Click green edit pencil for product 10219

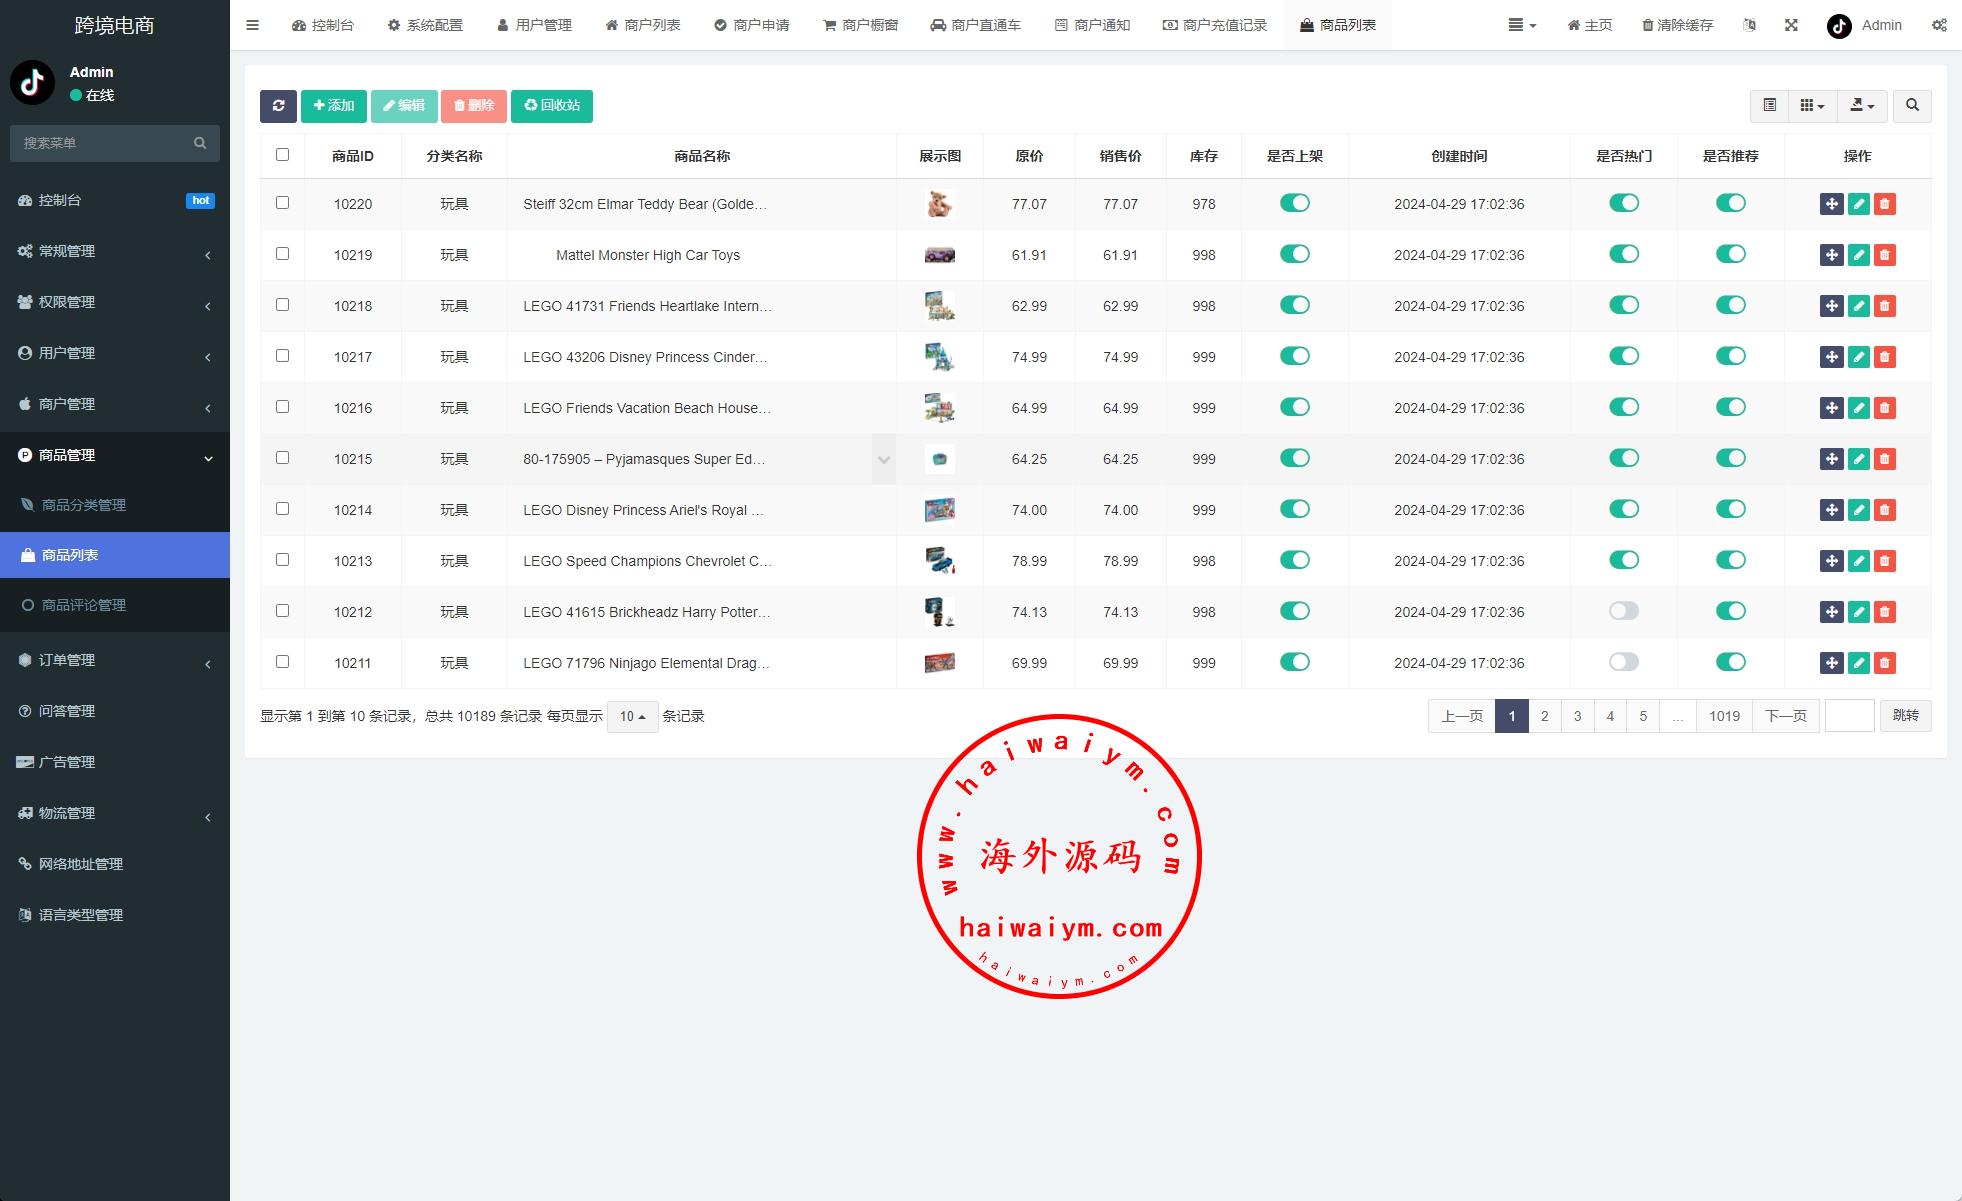coord(1858,255)
